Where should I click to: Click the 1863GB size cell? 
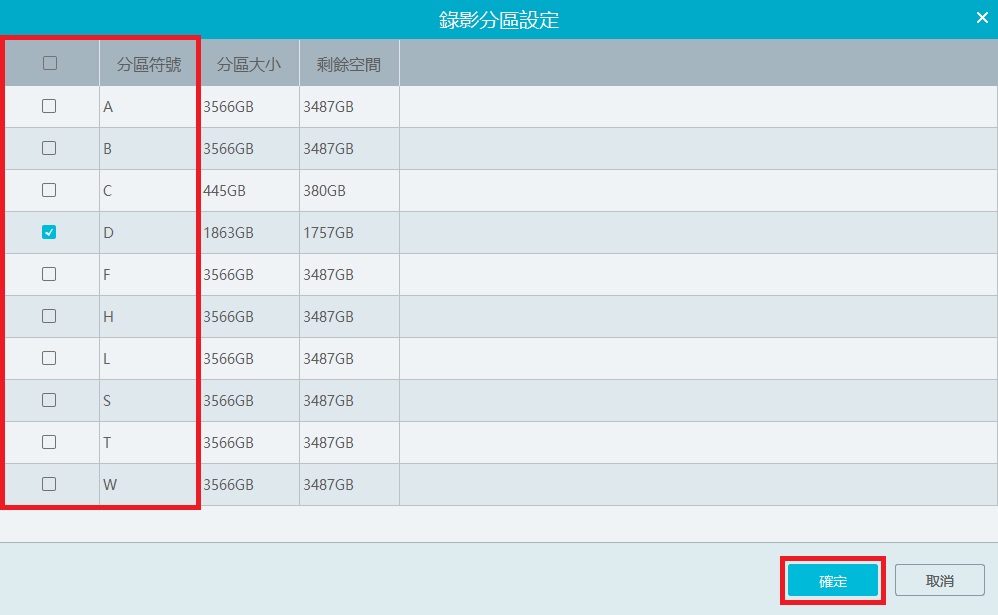click(250, 232)
